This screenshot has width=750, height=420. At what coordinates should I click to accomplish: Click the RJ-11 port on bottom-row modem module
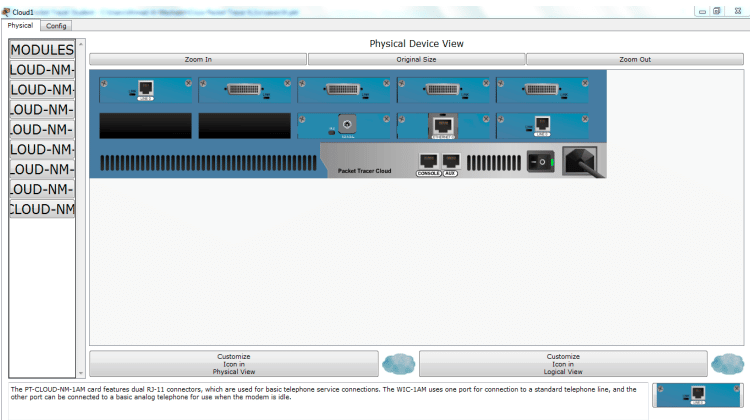coord(542,125)
